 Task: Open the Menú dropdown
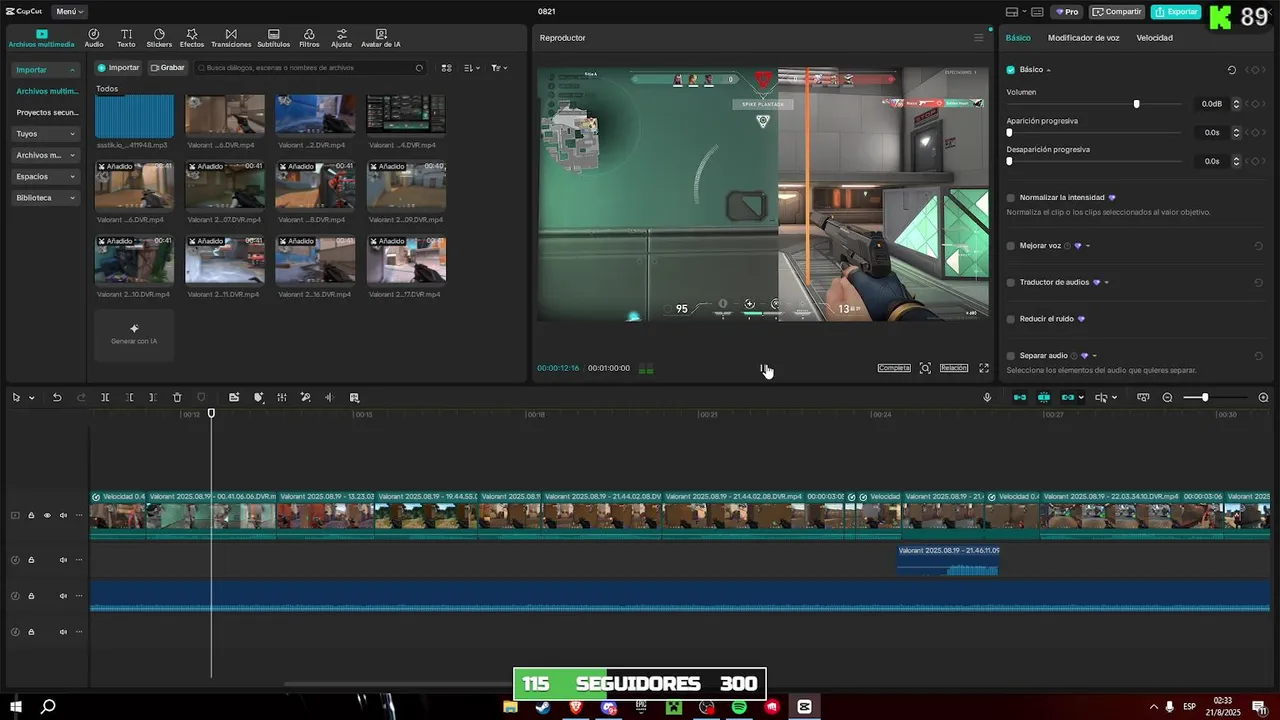point(70,12)
